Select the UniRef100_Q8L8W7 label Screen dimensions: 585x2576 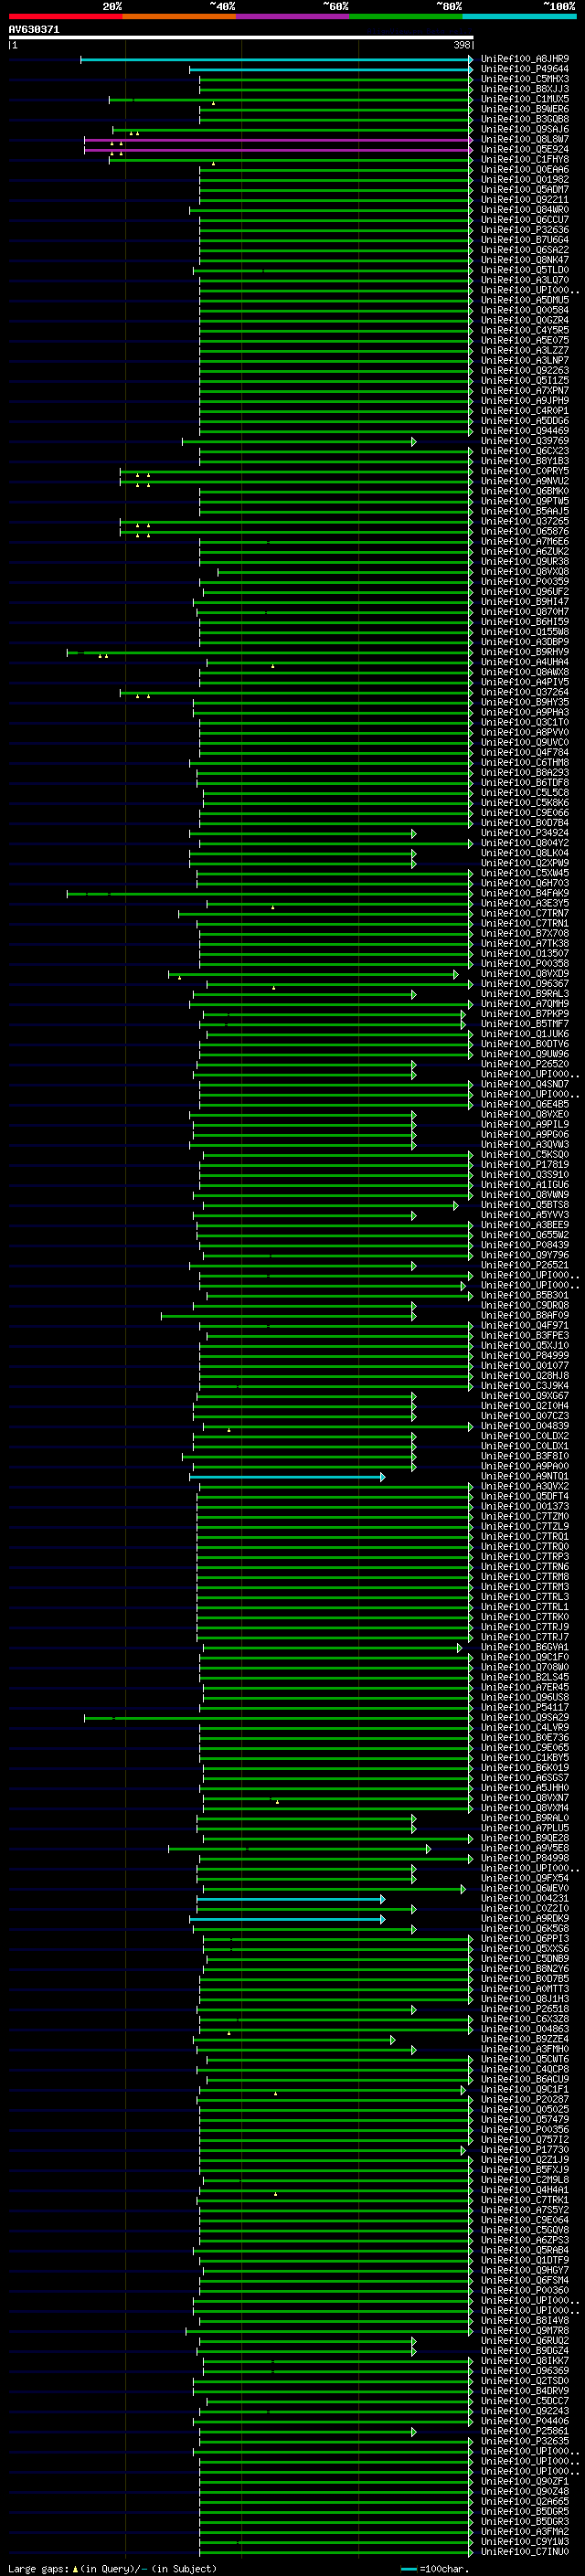(524, 139)
